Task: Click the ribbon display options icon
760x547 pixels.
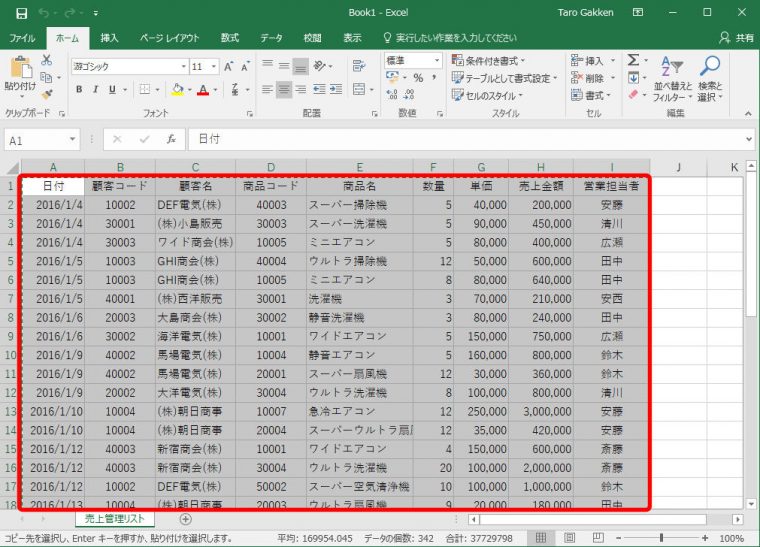Action: (638, 13)
